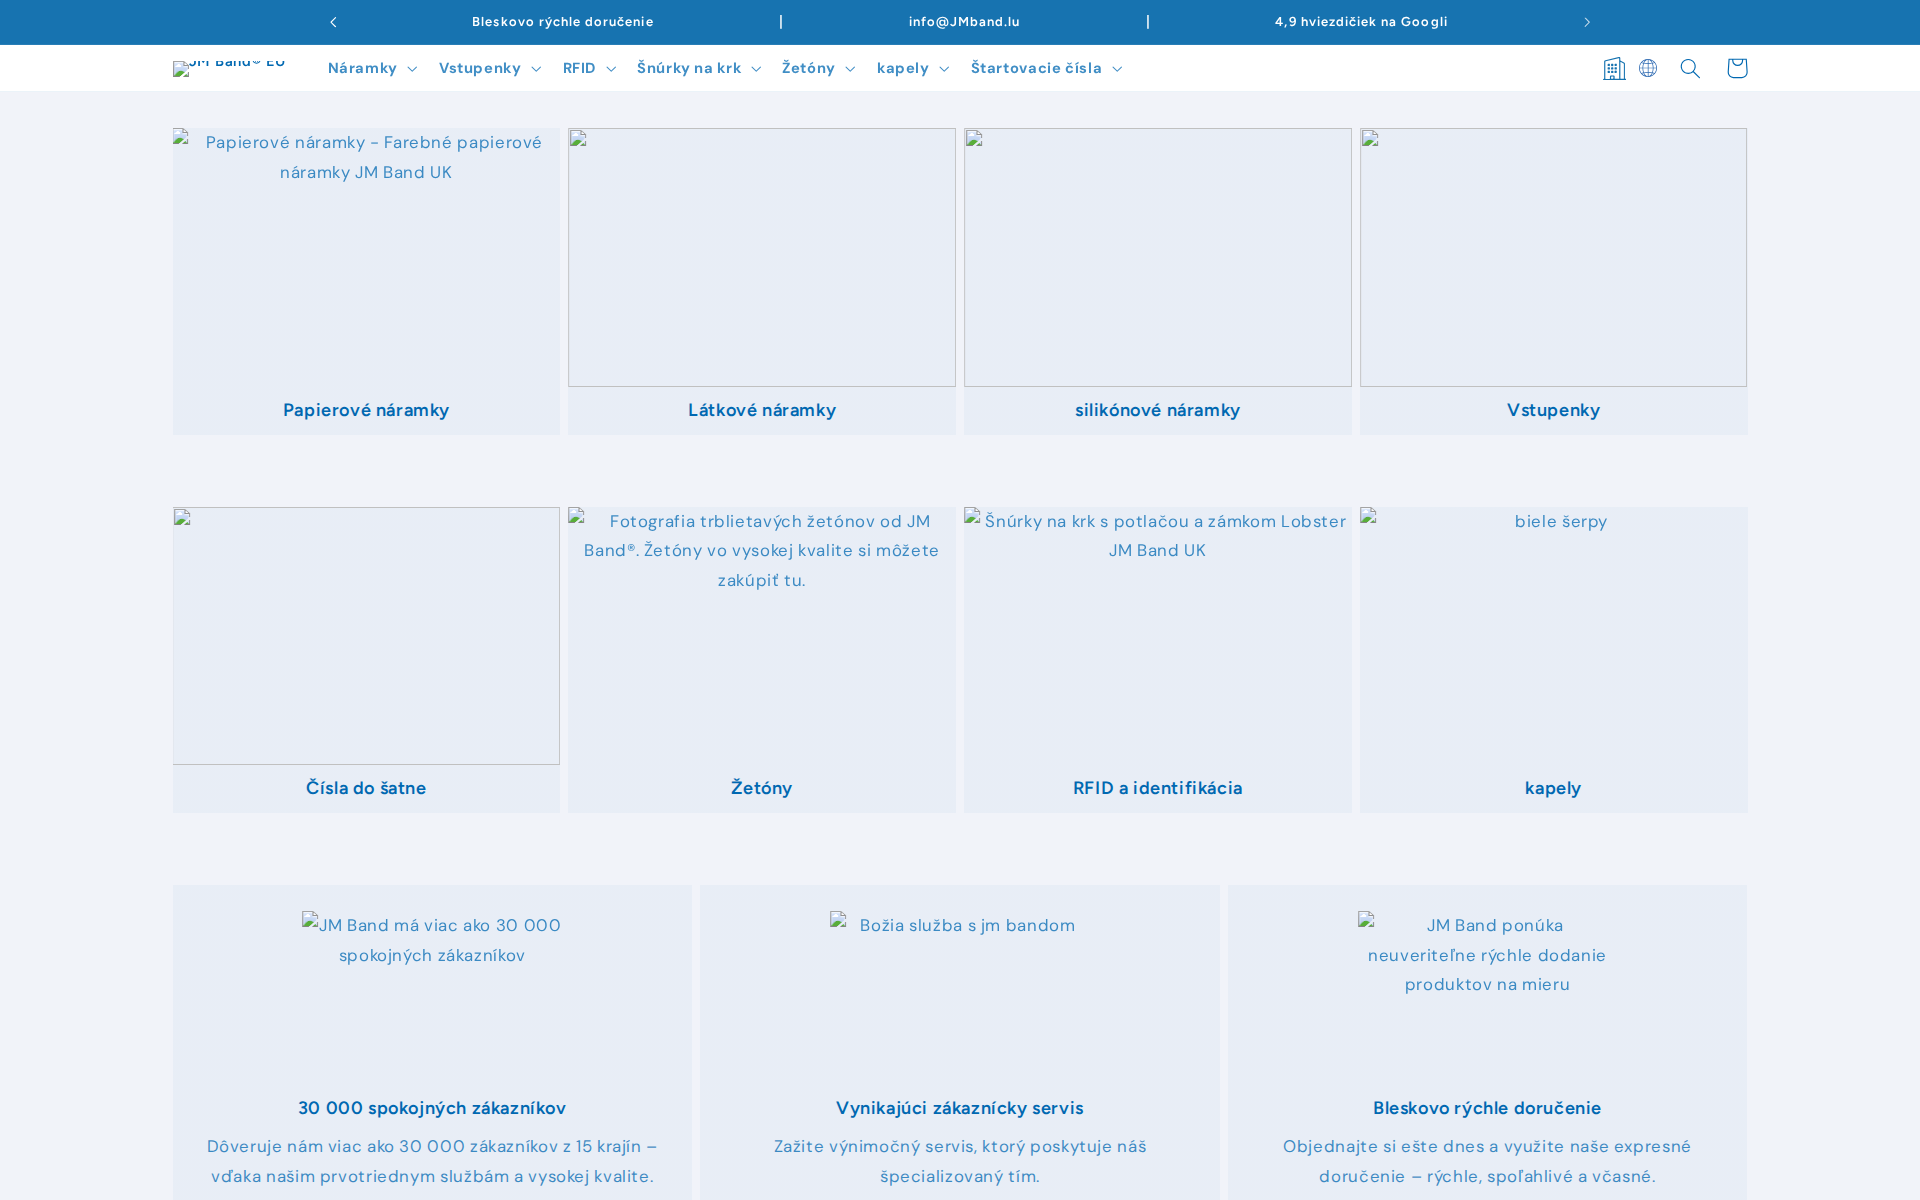Click the Papierové náramky category link
Screen dimensions: 1920x1200
coord(366,410)
